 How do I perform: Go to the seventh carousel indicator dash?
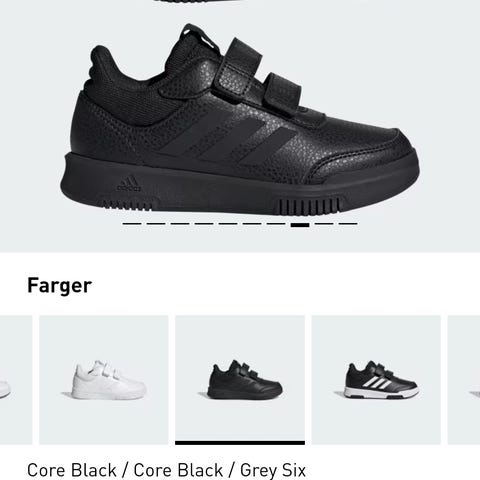coord(276,224)
